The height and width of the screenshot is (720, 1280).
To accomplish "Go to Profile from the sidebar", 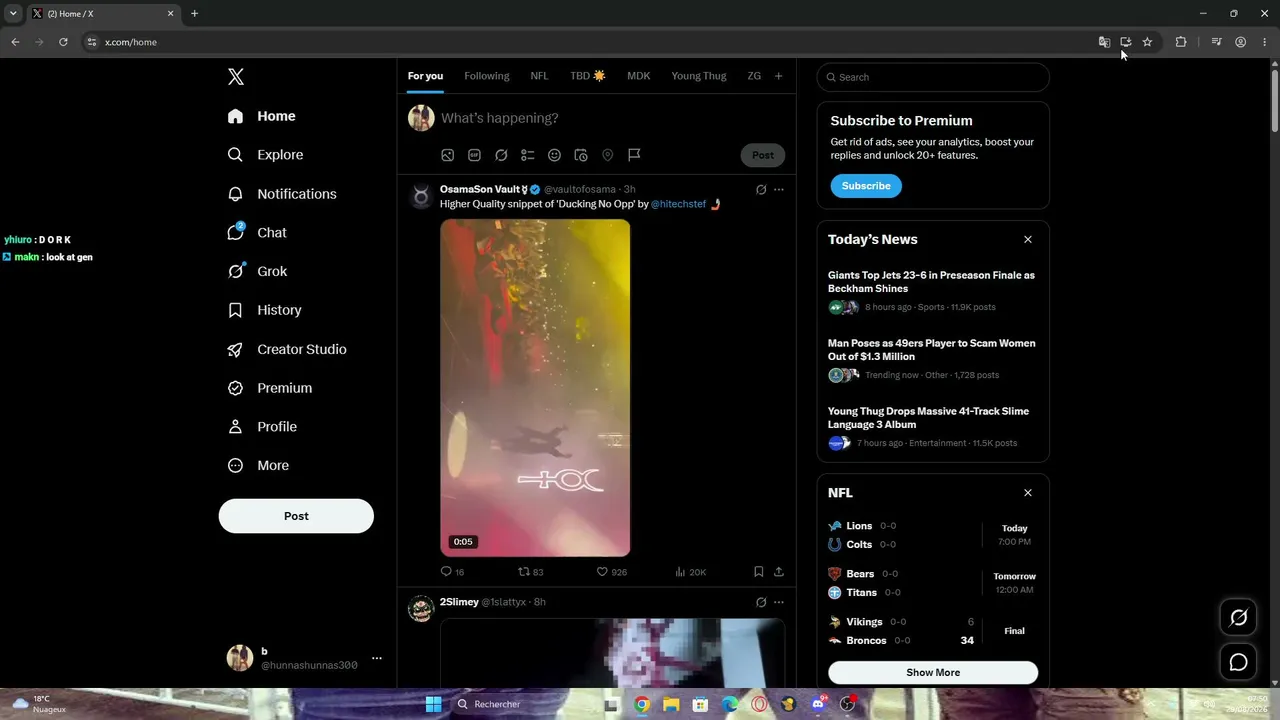I will (x=262, y=426).
